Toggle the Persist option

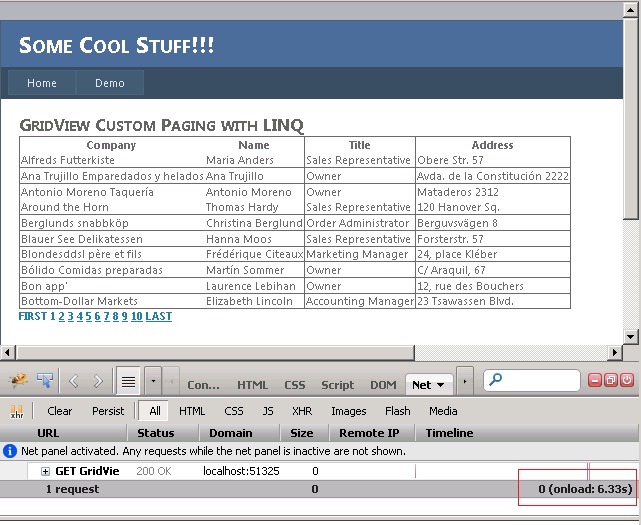coord(108,411)
